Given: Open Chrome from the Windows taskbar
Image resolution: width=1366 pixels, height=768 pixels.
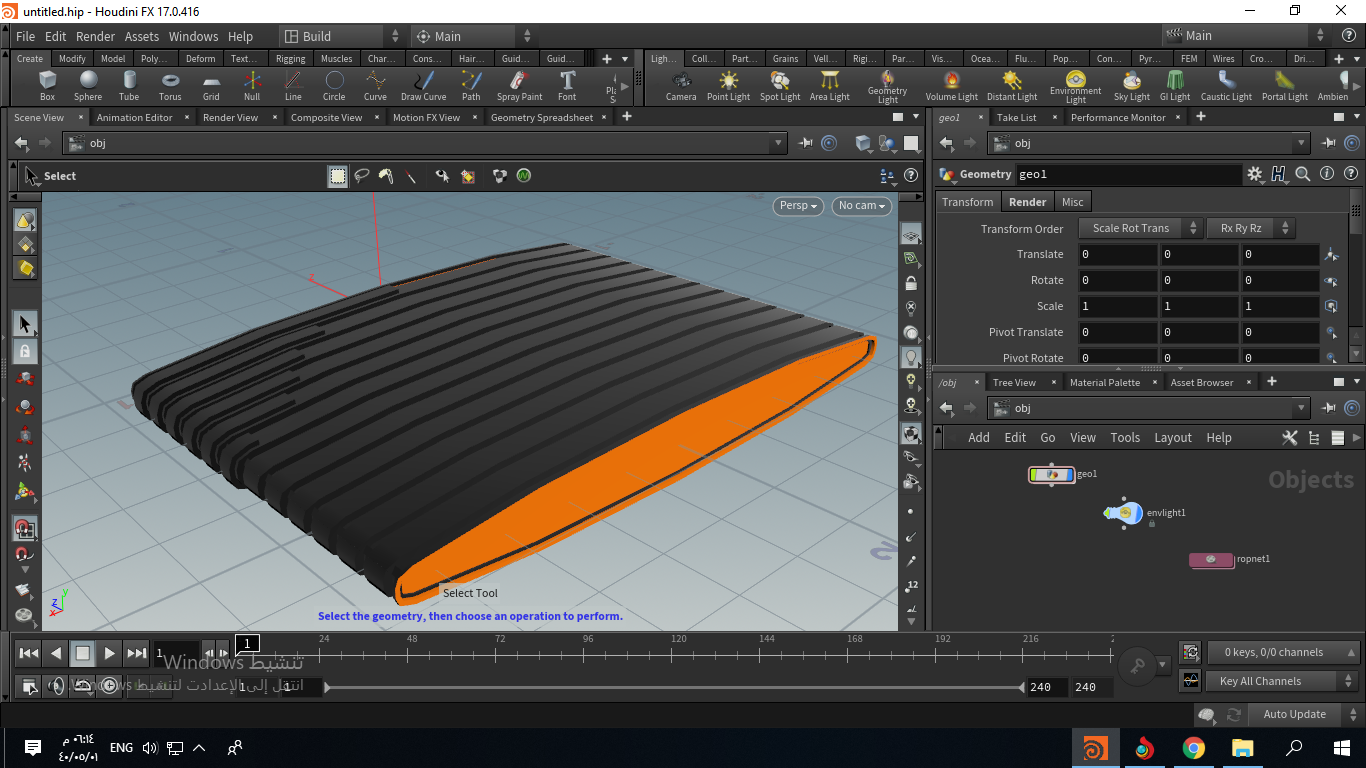Looking at the screenshot, I should [x=1194, y=748].
